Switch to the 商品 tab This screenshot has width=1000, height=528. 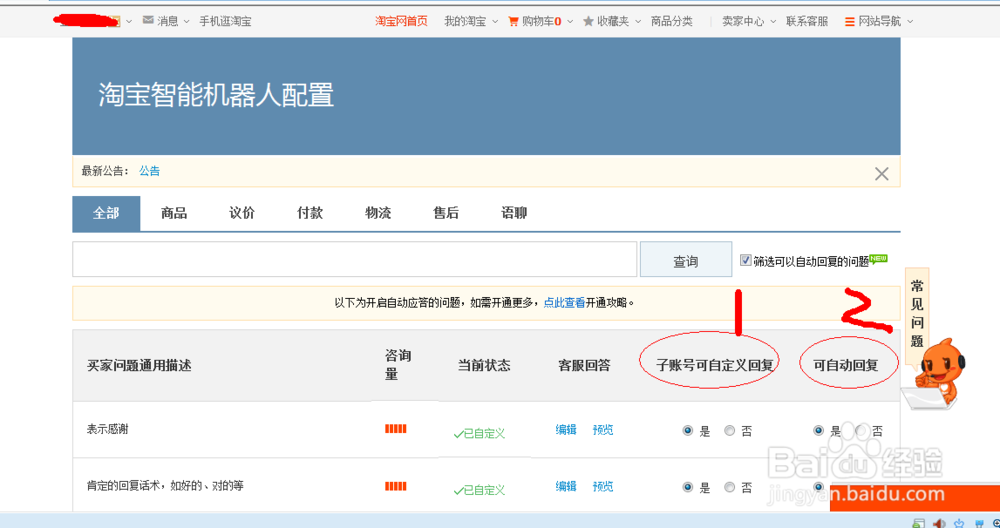click(174, 214)
